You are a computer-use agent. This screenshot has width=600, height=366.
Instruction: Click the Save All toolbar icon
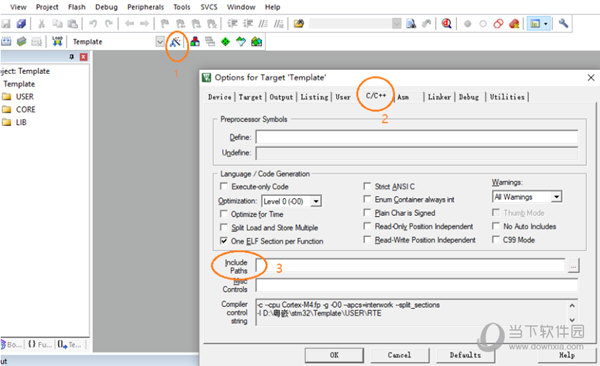pos(21,24)
